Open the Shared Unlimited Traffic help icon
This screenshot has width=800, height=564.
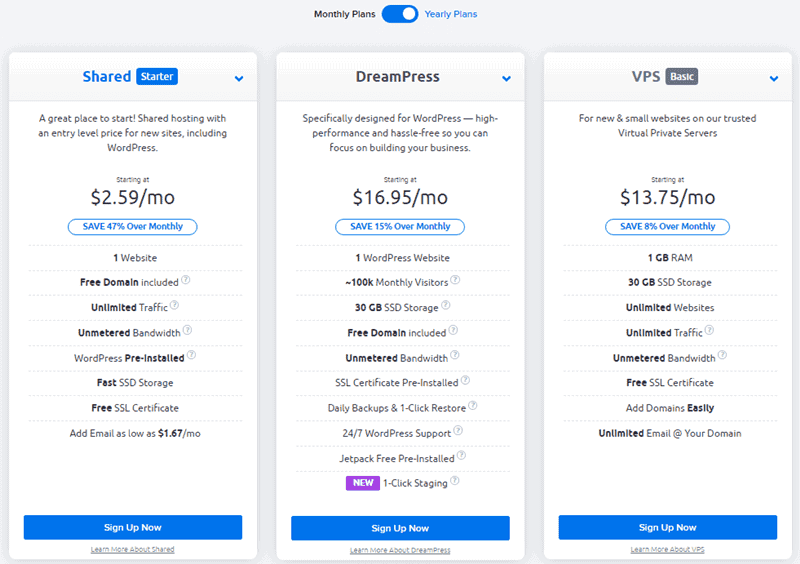click(174, 305)
